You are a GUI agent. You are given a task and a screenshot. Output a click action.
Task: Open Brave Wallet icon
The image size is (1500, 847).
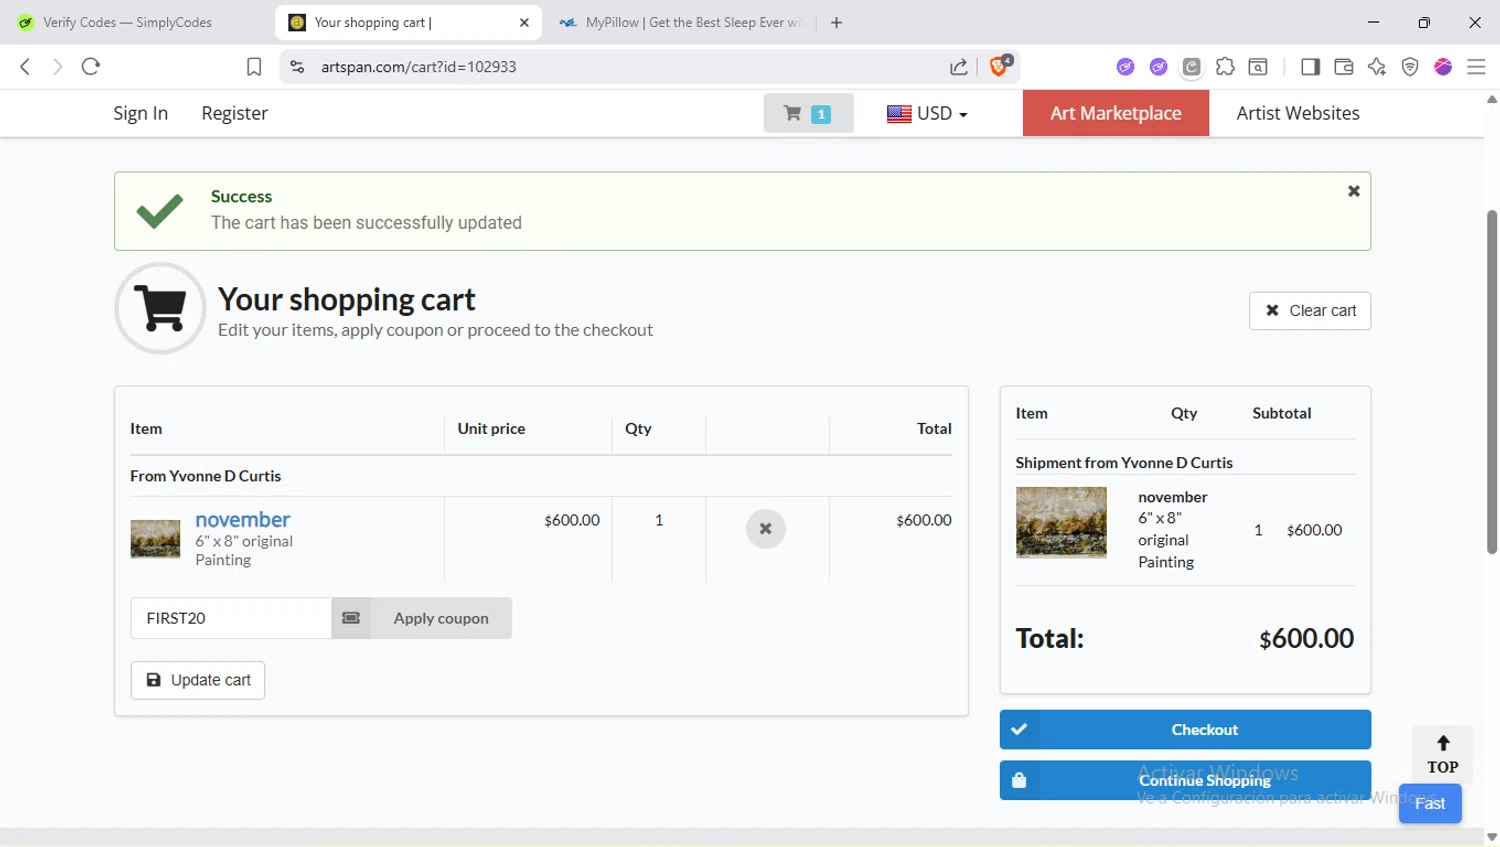[1344, 67]
